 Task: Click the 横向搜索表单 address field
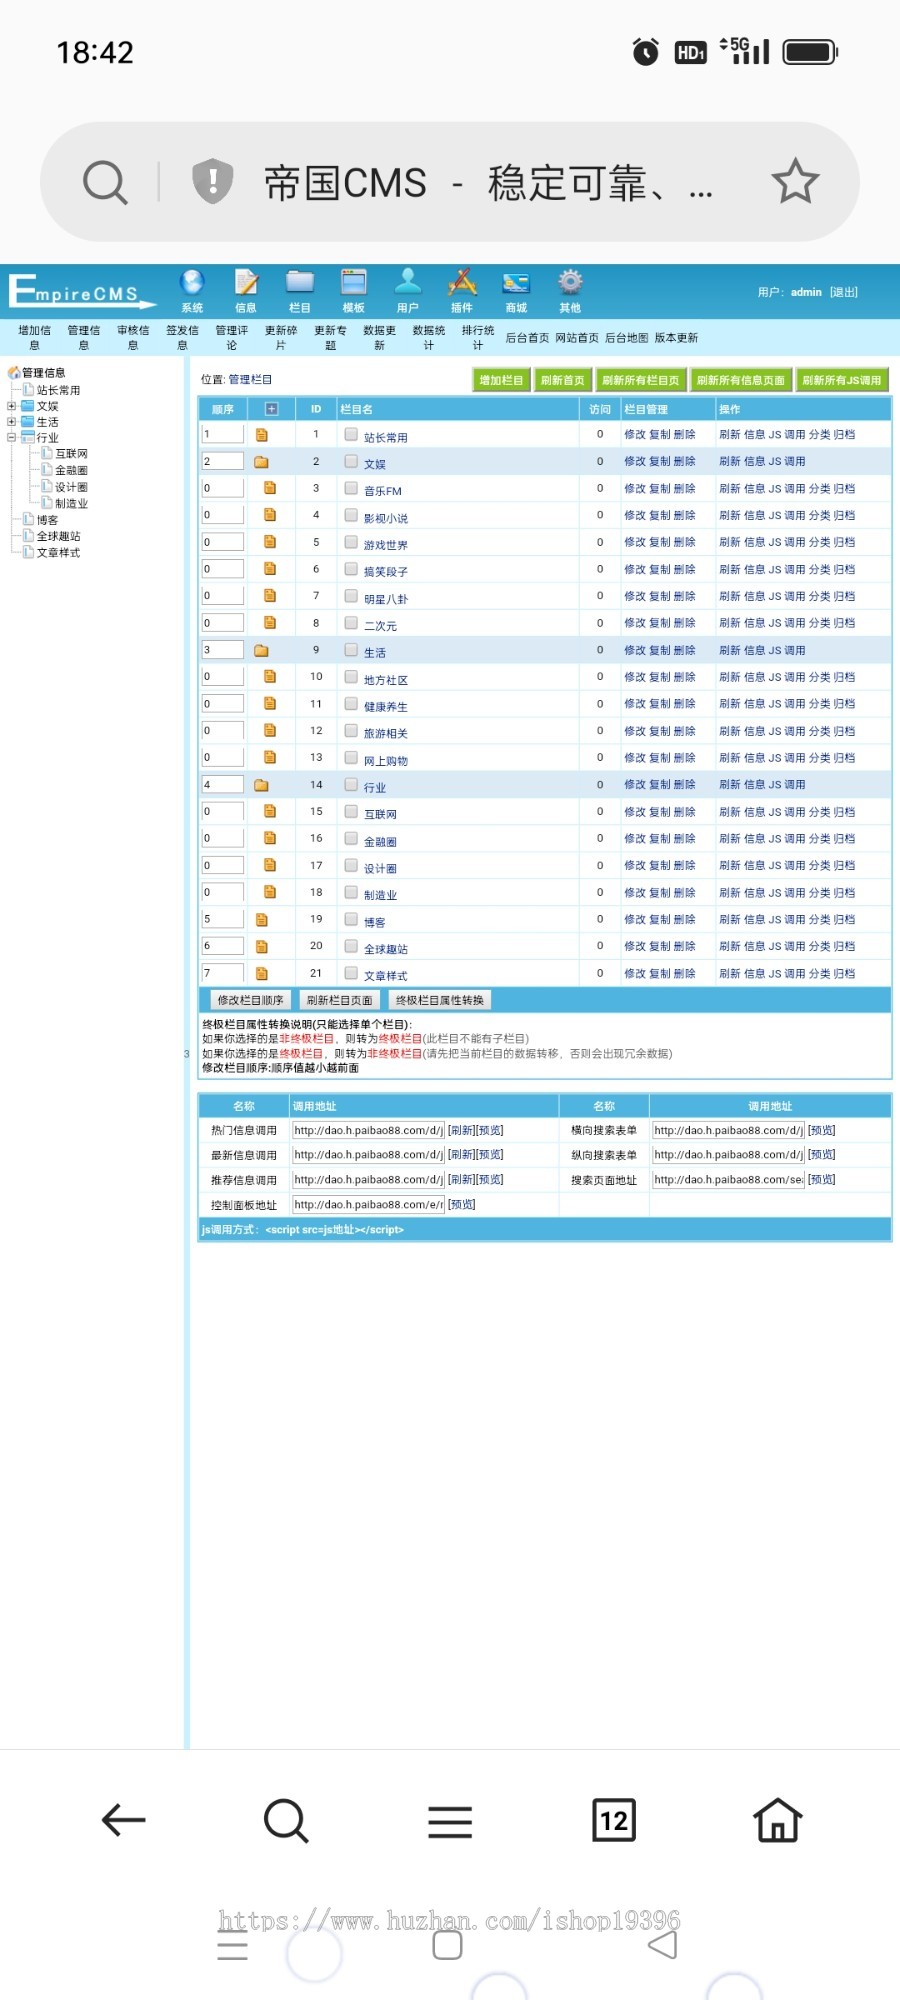click(728, 1130)
